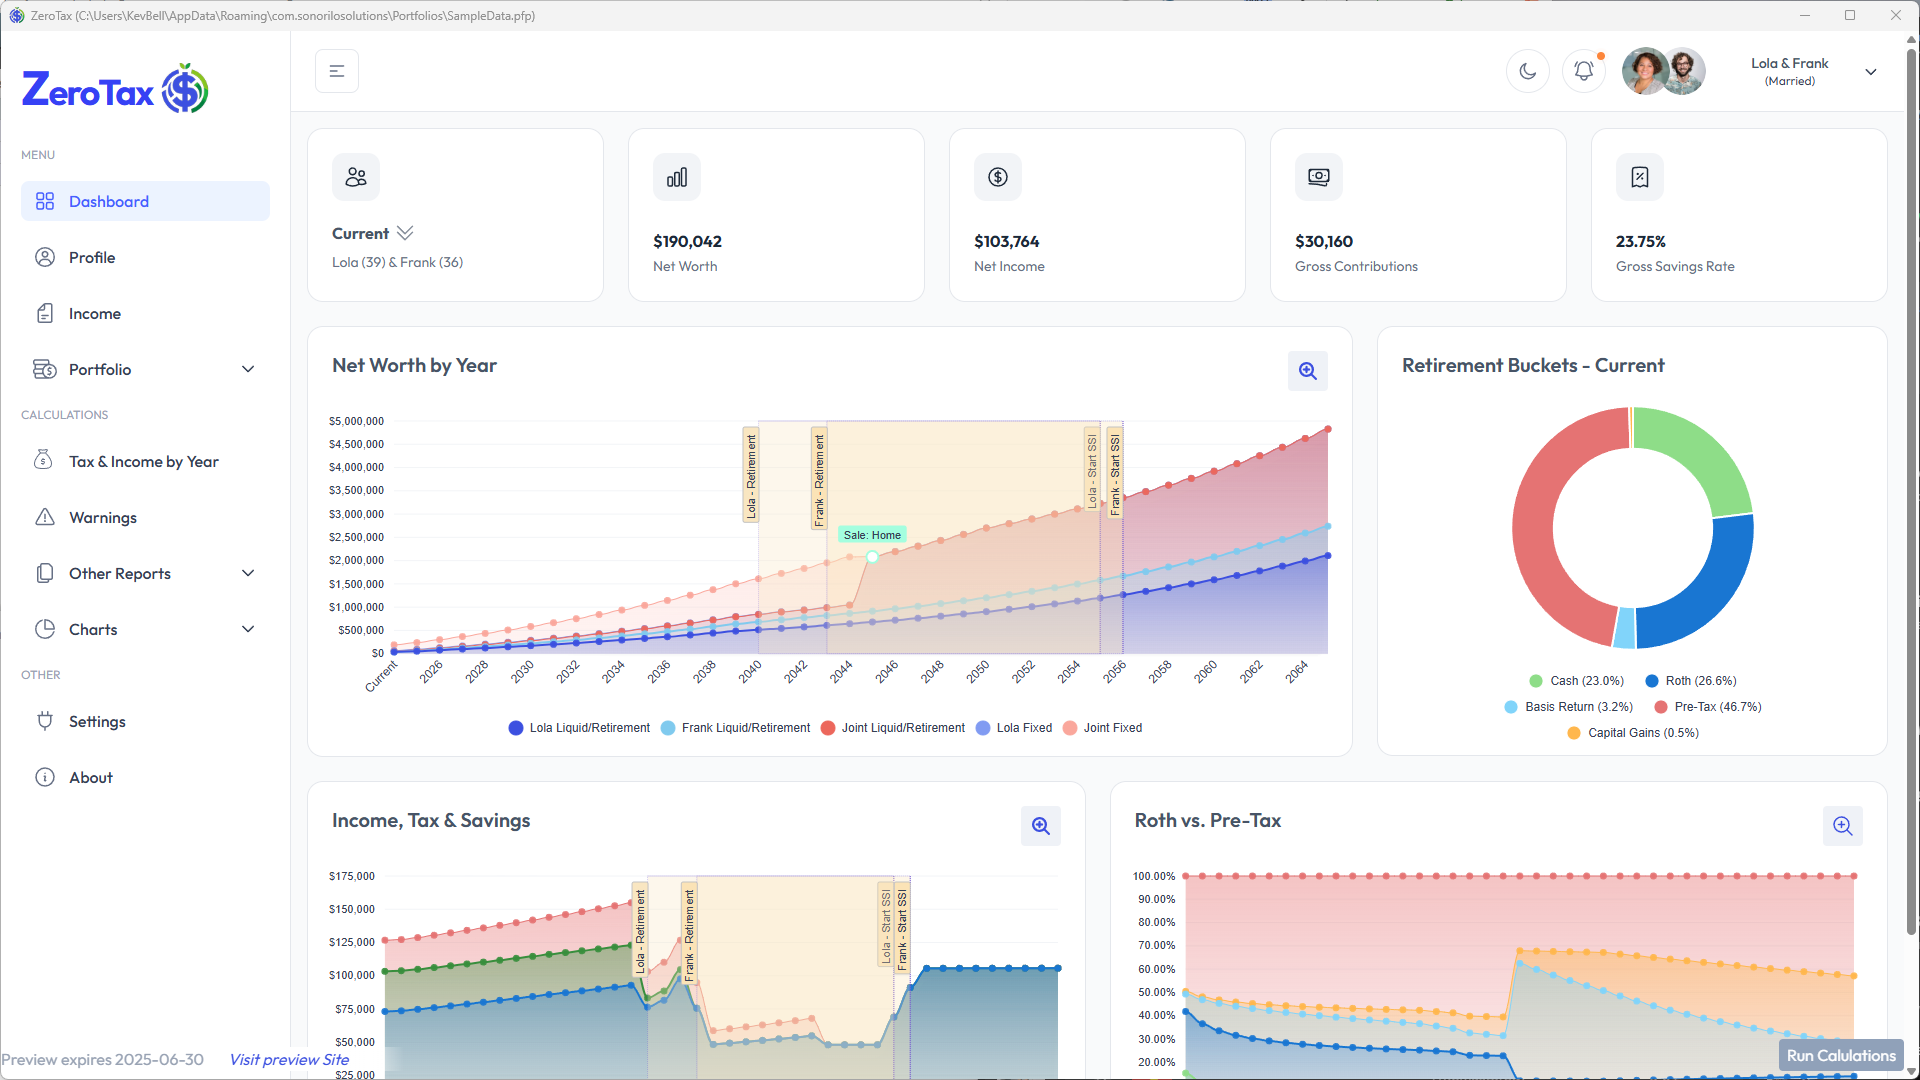Click the Pre-Tax legend color swatch
The width and height of the screenshot is (1920, 1080).
click(1660, 707)
